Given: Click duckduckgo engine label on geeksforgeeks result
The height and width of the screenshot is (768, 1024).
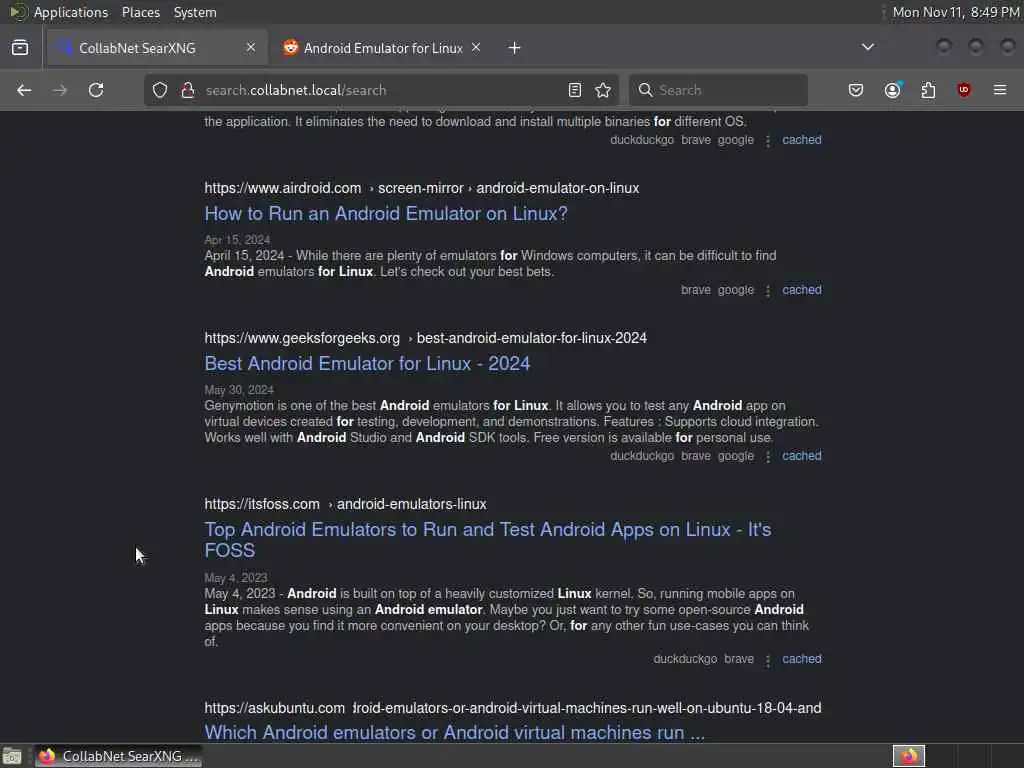Looking at the screenshot, I should tap(642, 456).
